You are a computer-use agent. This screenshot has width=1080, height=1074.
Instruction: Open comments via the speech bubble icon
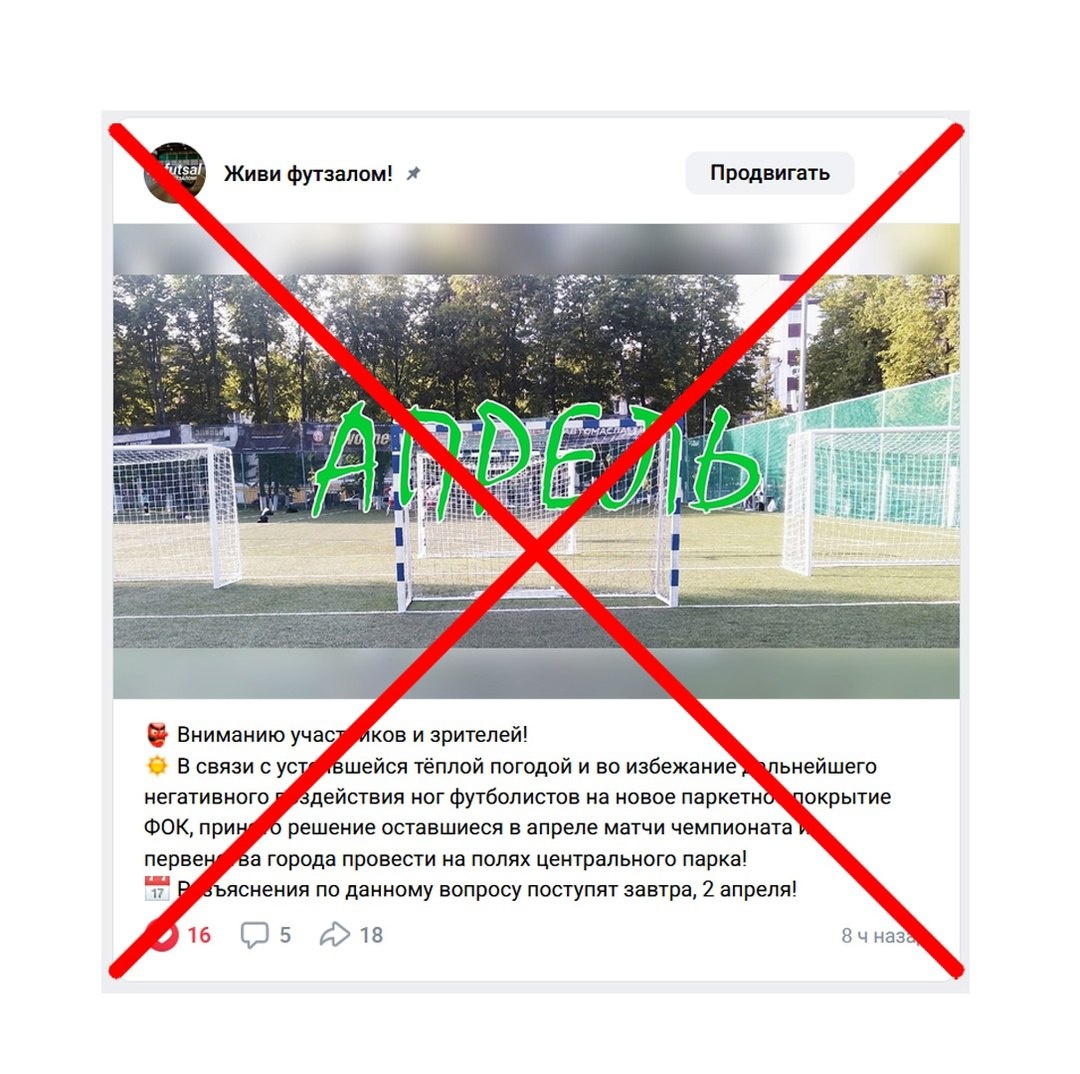(254, 935)
